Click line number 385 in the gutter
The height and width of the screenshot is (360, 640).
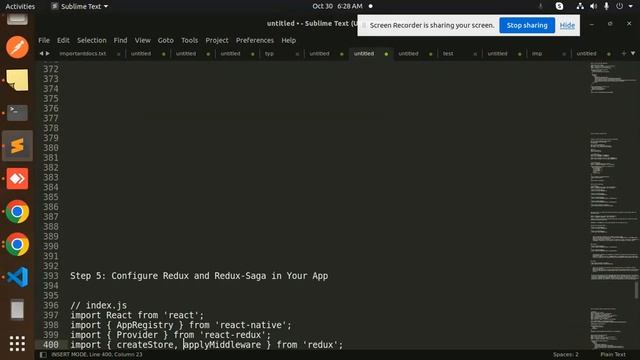[51, 197]
